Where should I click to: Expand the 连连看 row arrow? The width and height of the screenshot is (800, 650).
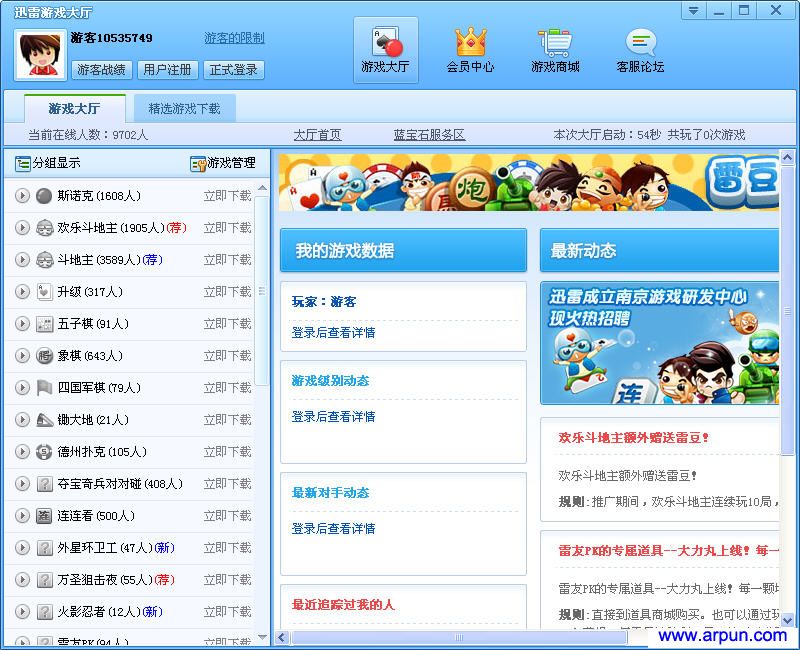(x=22, y=516)
